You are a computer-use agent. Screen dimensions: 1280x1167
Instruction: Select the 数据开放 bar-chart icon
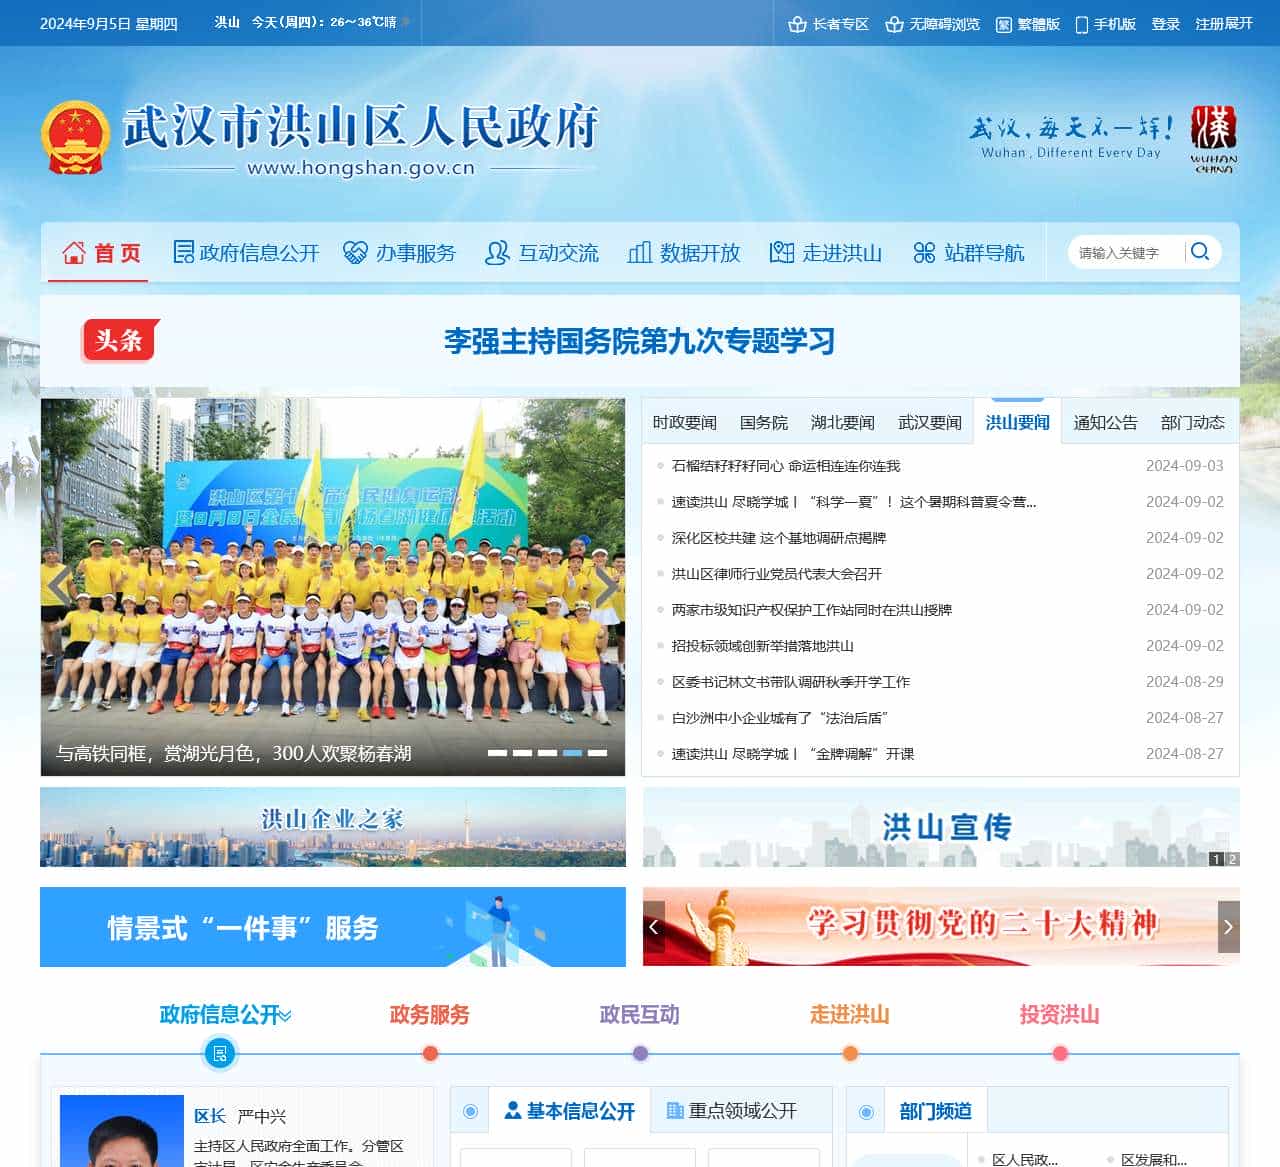click(x=640, y=253)
